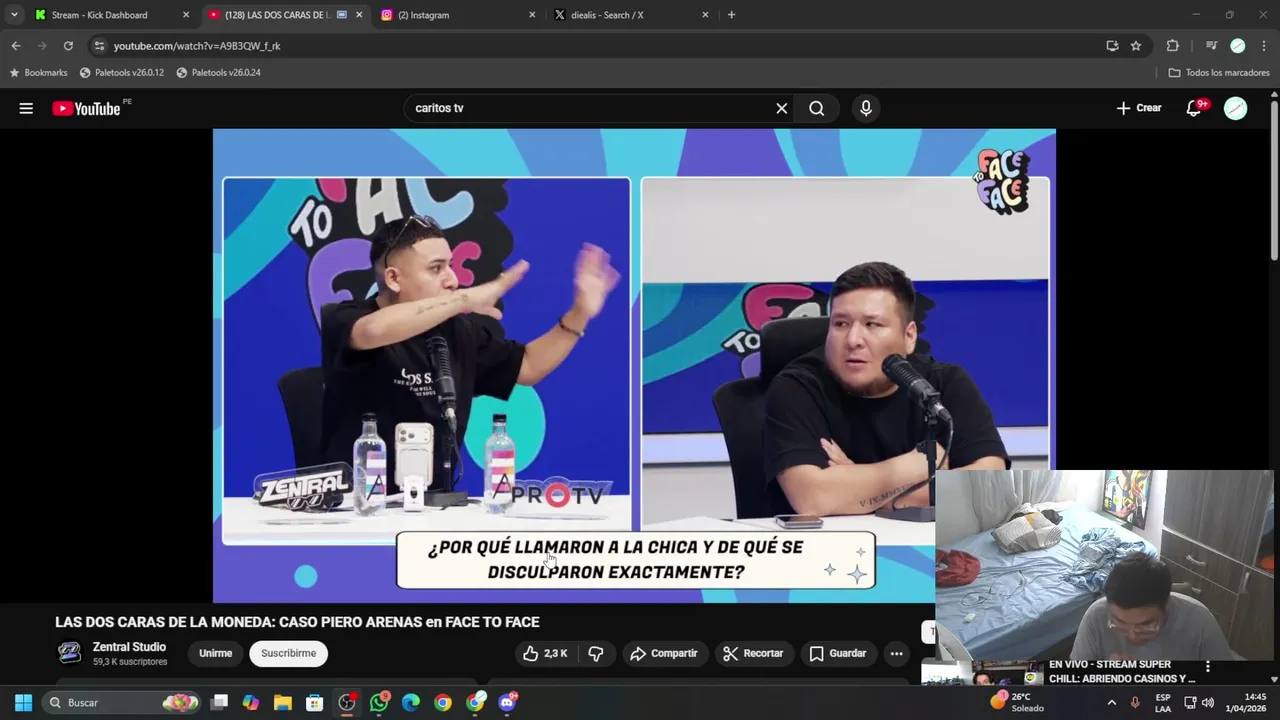Open Copilot from the taskbar
The height and width of the screenshot is (720, 1280).
tap(251, 703)
